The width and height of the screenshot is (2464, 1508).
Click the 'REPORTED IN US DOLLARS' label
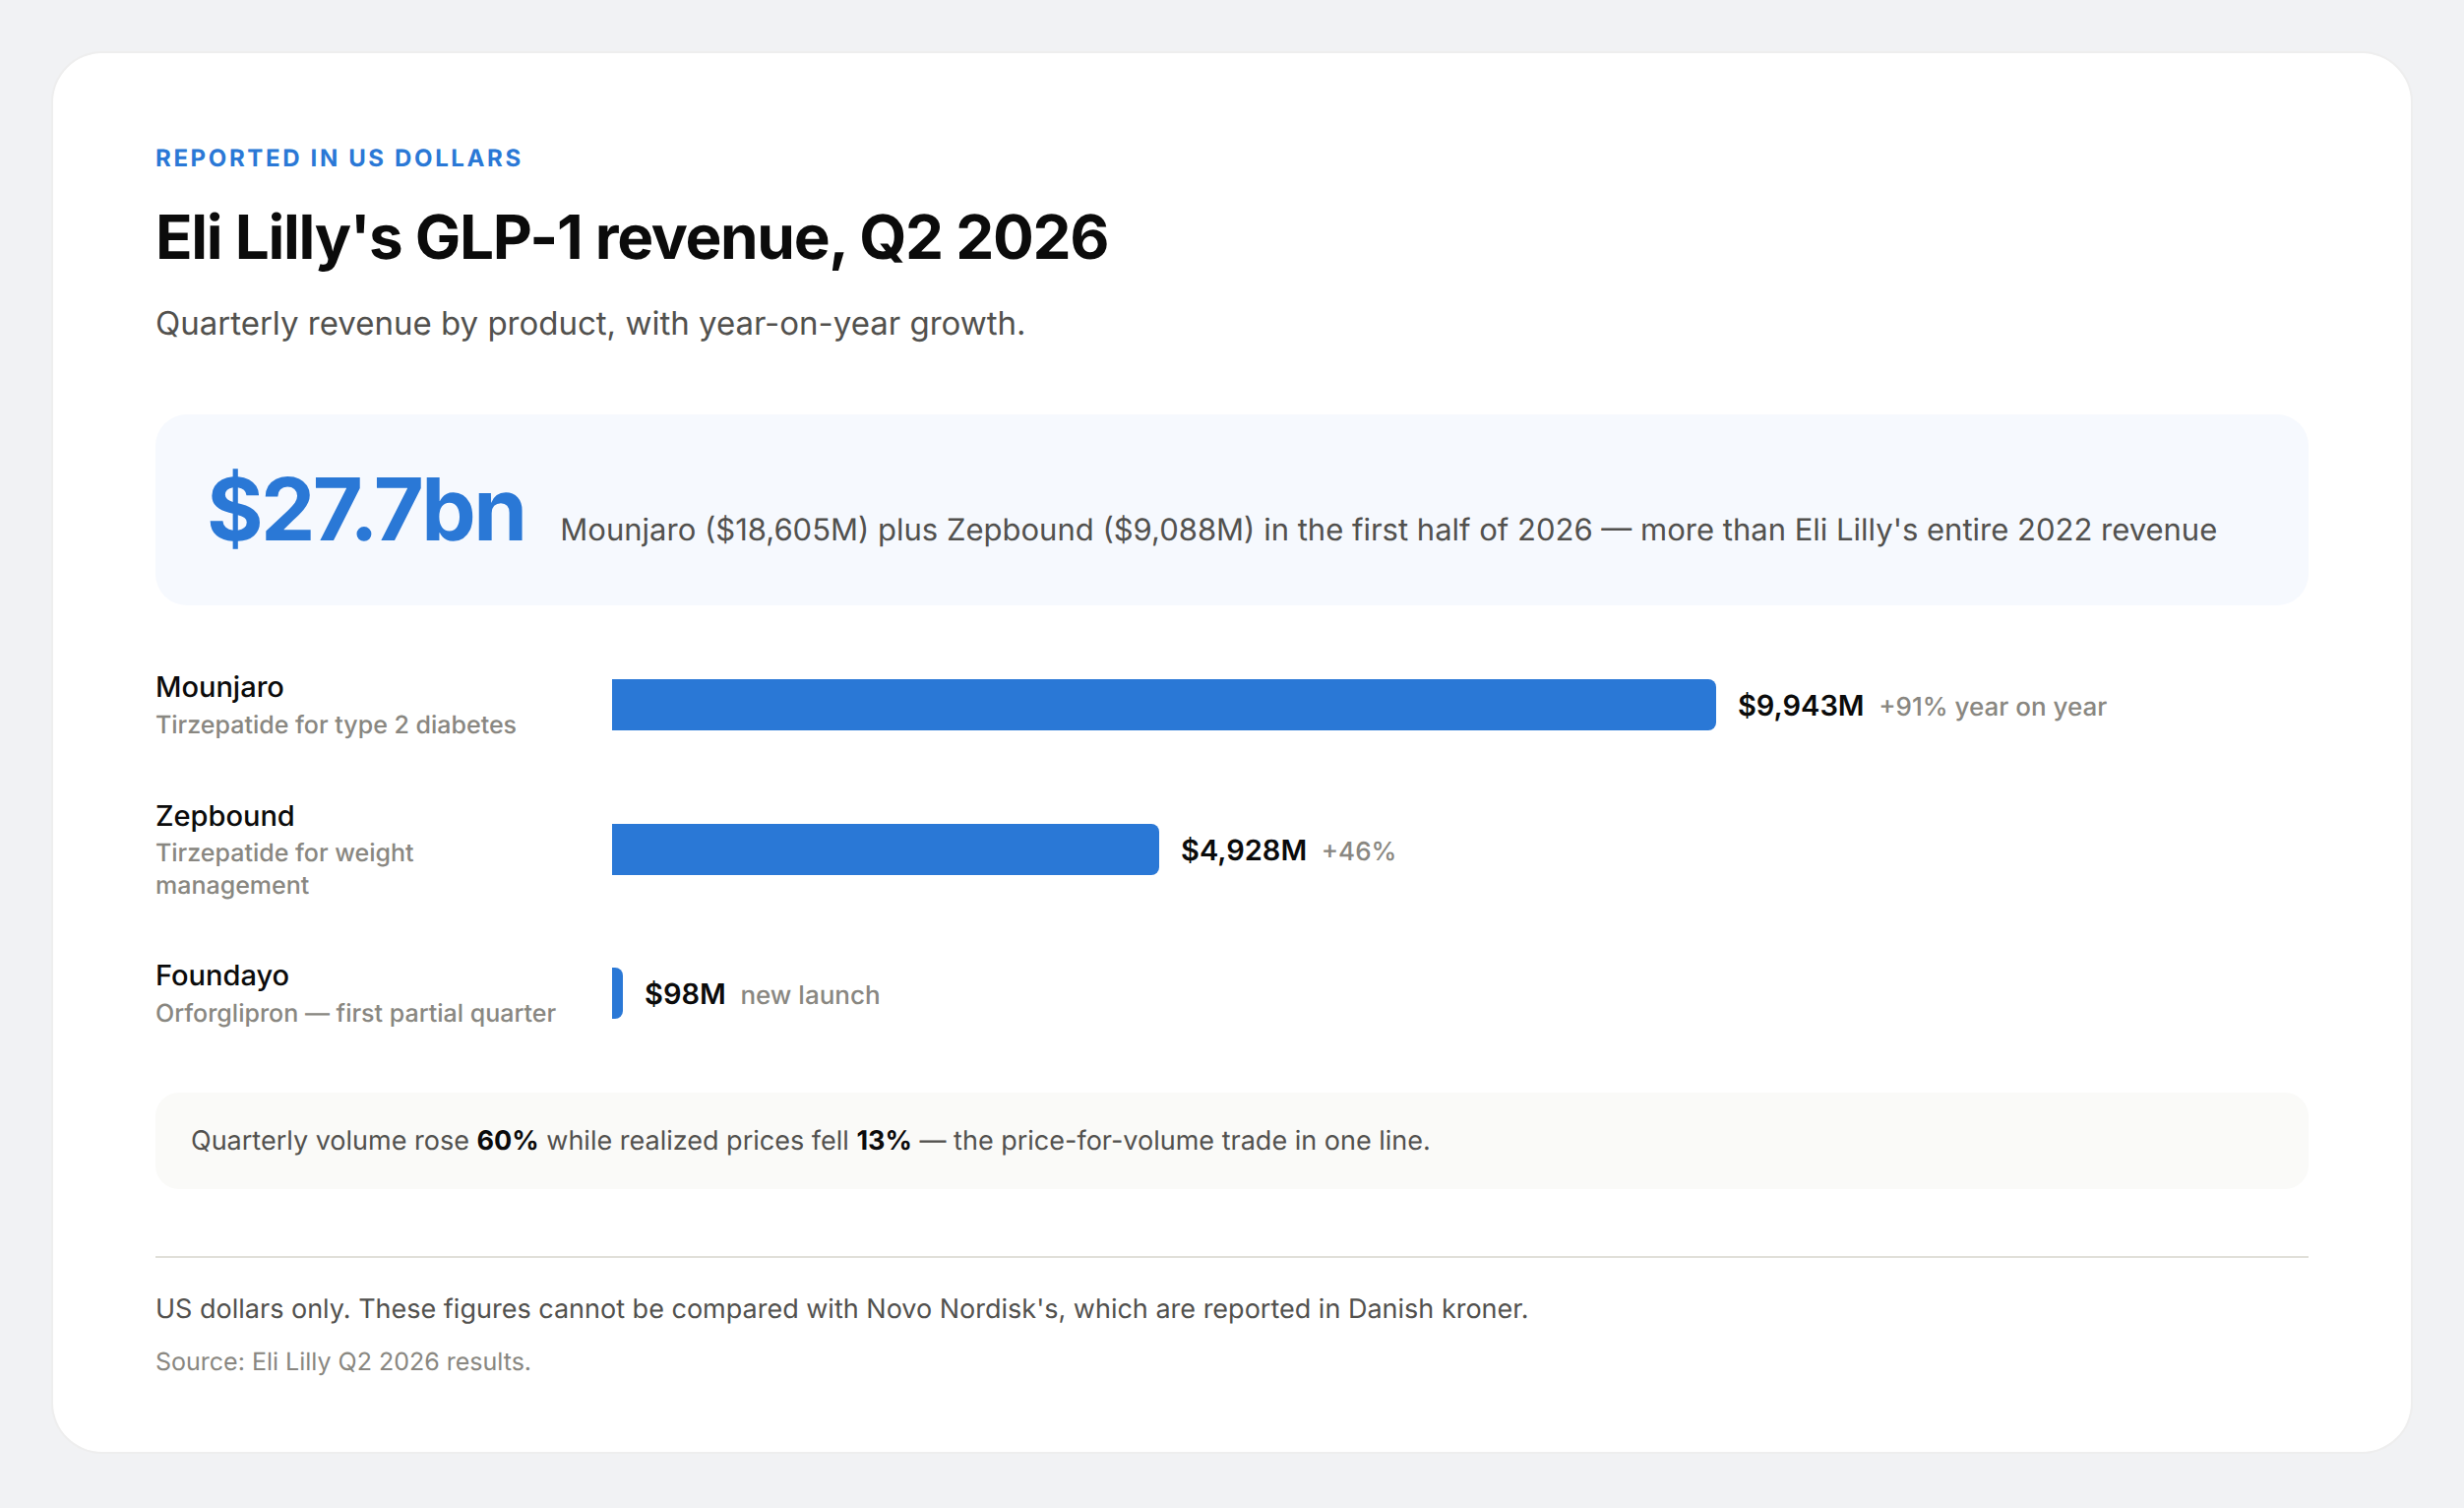coord(338,158)
